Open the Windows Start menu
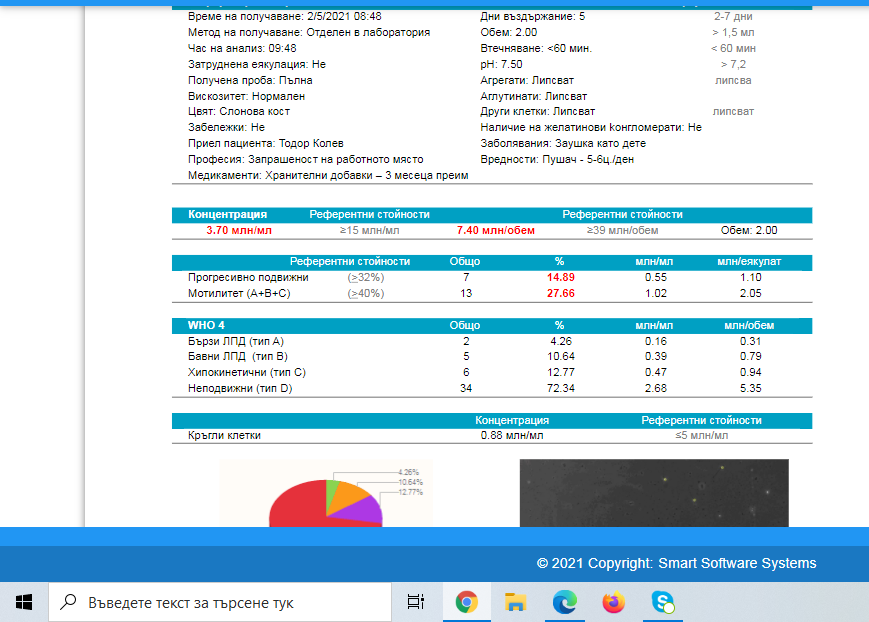The height and width of the screenshot is (622, 869). click(24, 602)
